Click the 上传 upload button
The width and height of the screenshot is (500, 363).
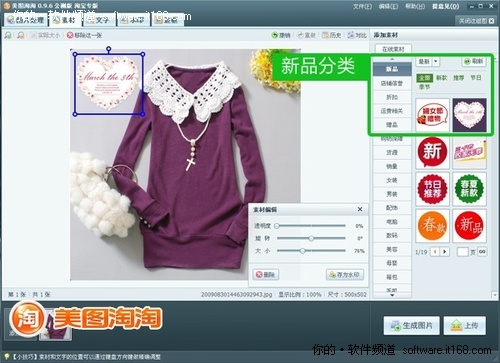pos(465,325)
